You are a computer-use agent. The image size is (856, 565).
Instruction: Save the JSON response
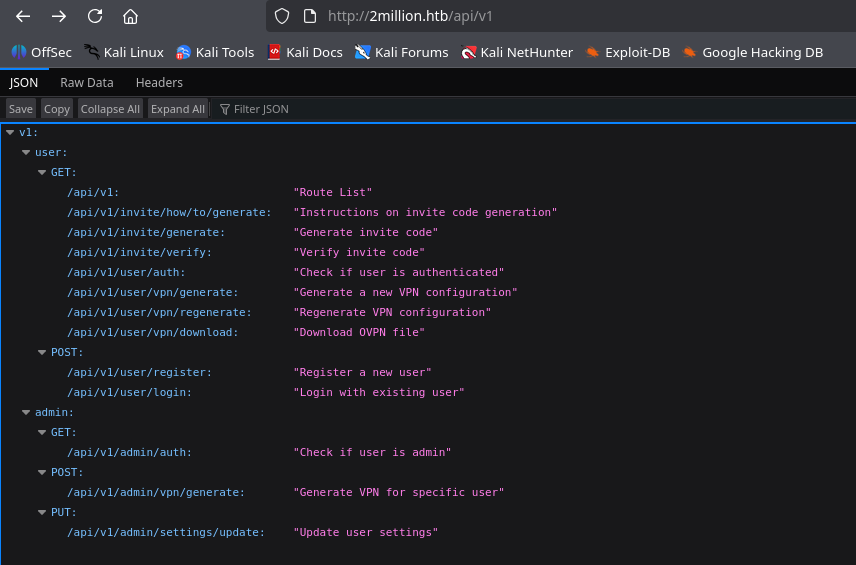click(x=21, y=109)
